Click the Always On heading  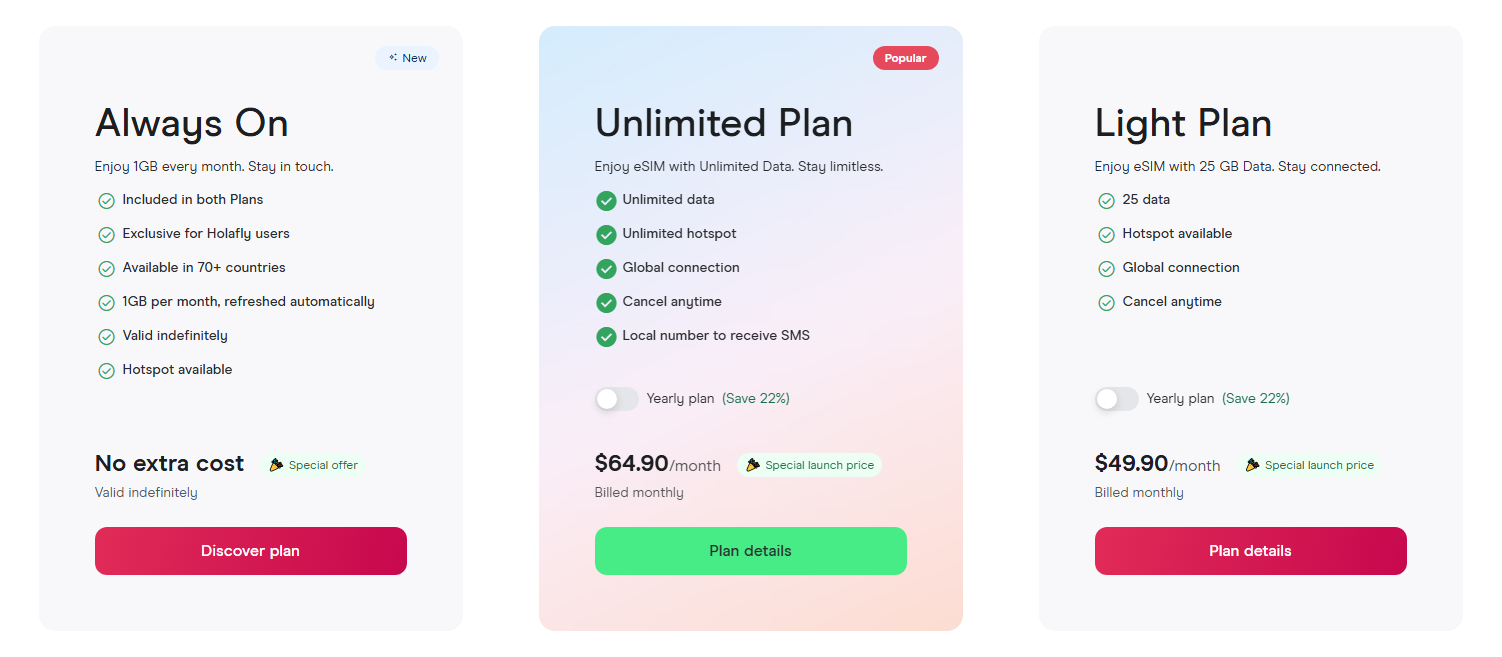click(x=191, y=124)
